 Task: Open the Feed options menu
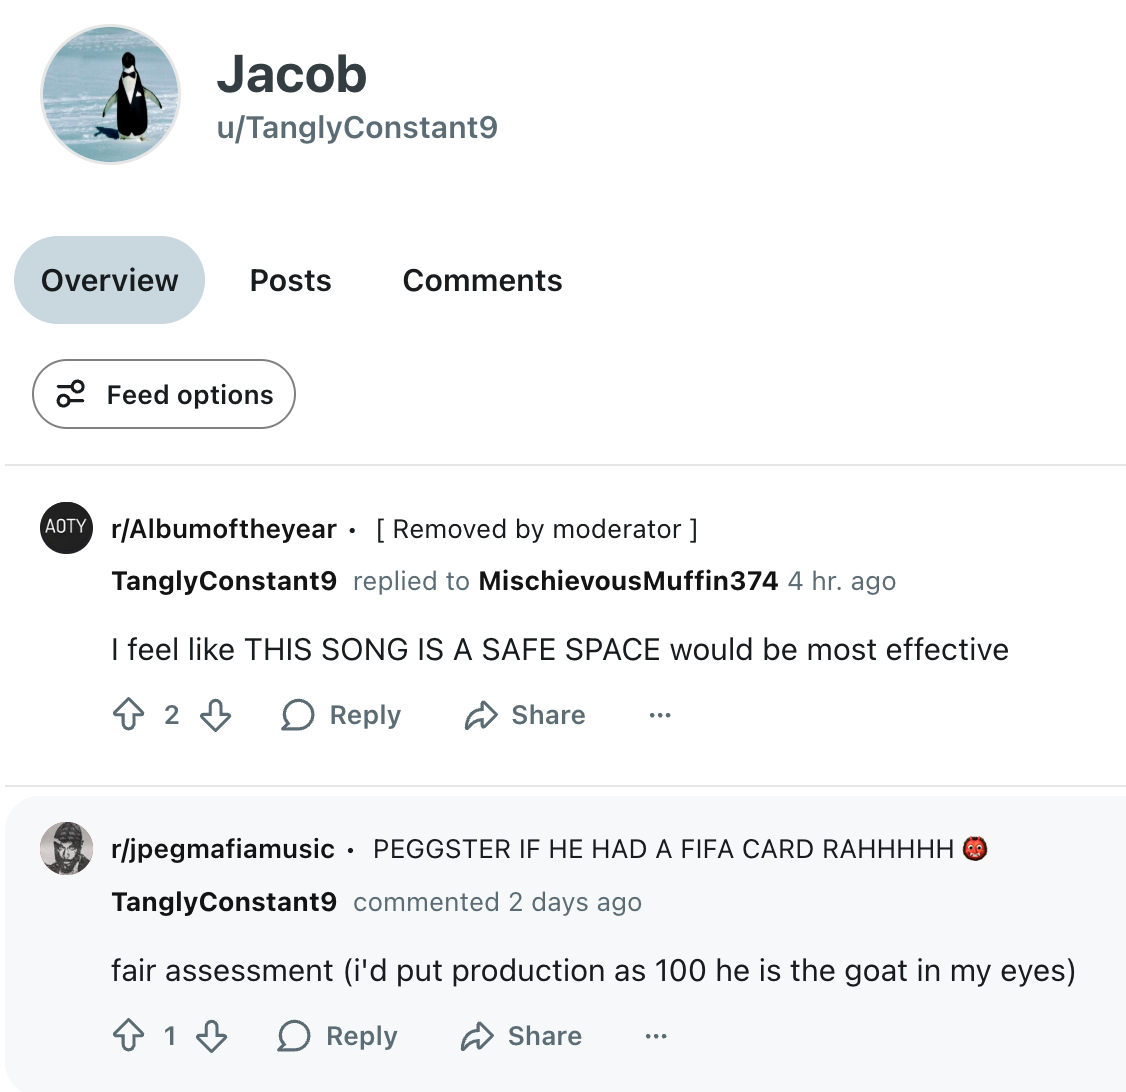163,394
